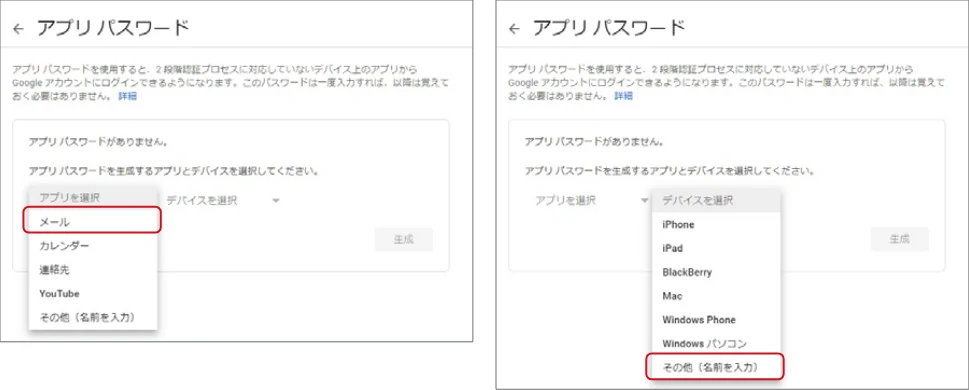Select カレンダー from the app list
Screen dimensions: 969x390
93,246
